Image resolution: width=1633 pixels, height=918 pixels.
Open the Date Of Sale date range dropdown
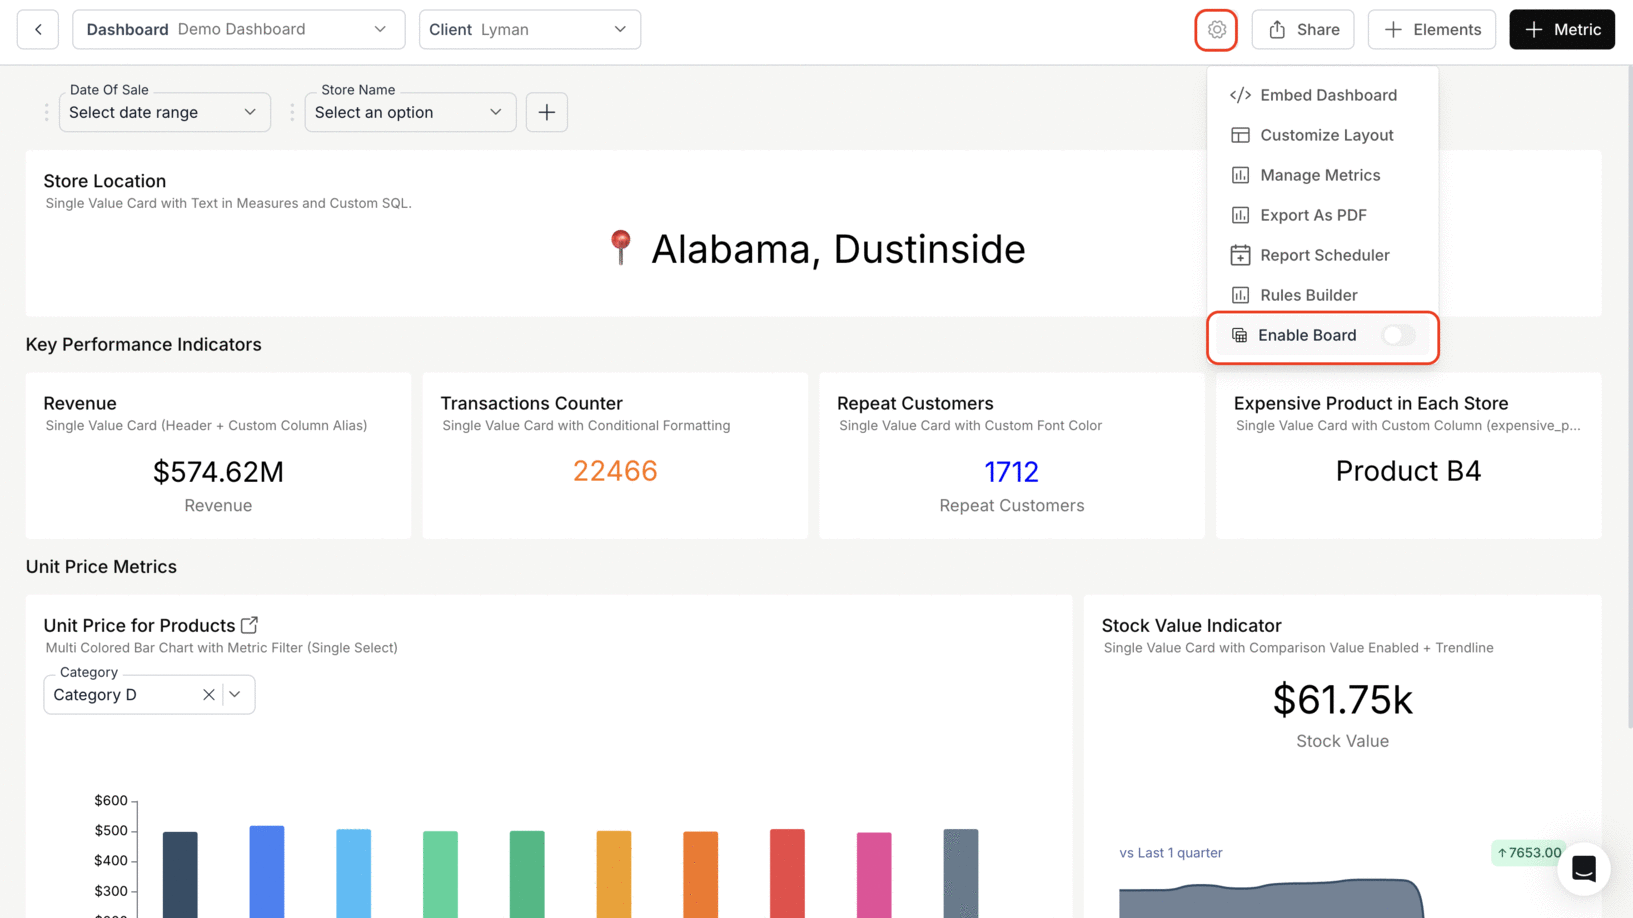164,112
